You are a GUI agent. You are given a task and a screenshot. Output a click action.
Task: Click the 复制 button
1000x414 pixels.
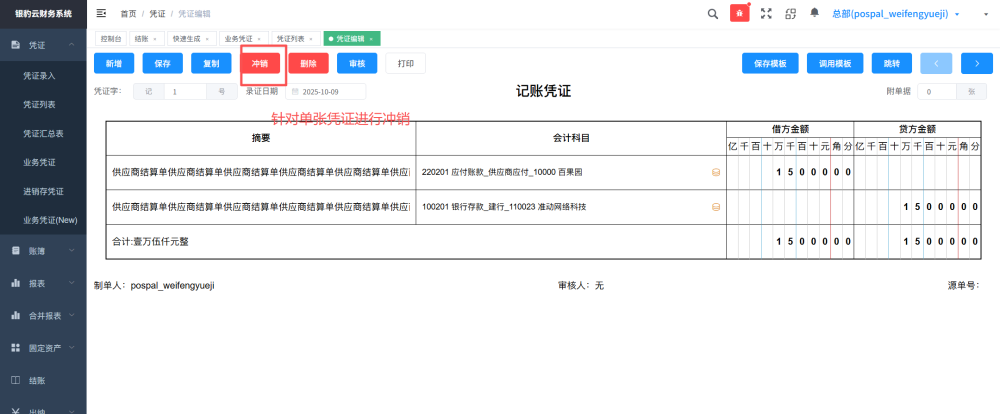[x=211, y=63]
